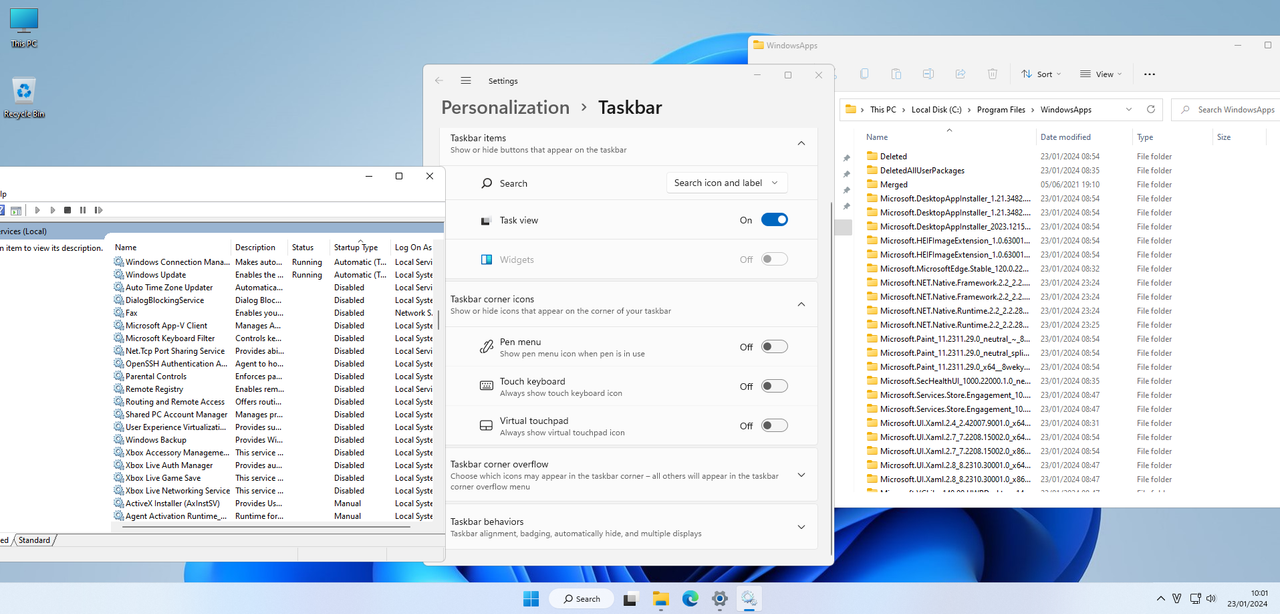Switch to the Standard tab in Services
Image resolution: width=1280 pixels, height=614 pixels.
[x=34, y=540]
